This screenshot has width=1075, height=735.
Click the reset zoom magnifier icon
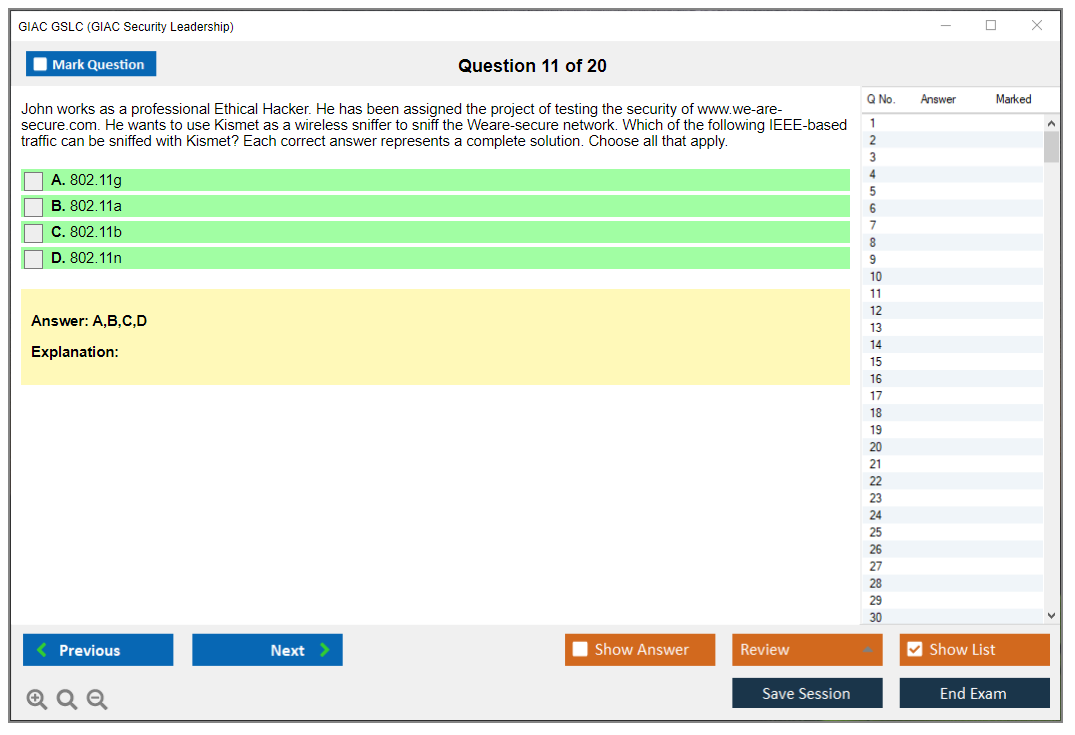(x=67, y=700)
